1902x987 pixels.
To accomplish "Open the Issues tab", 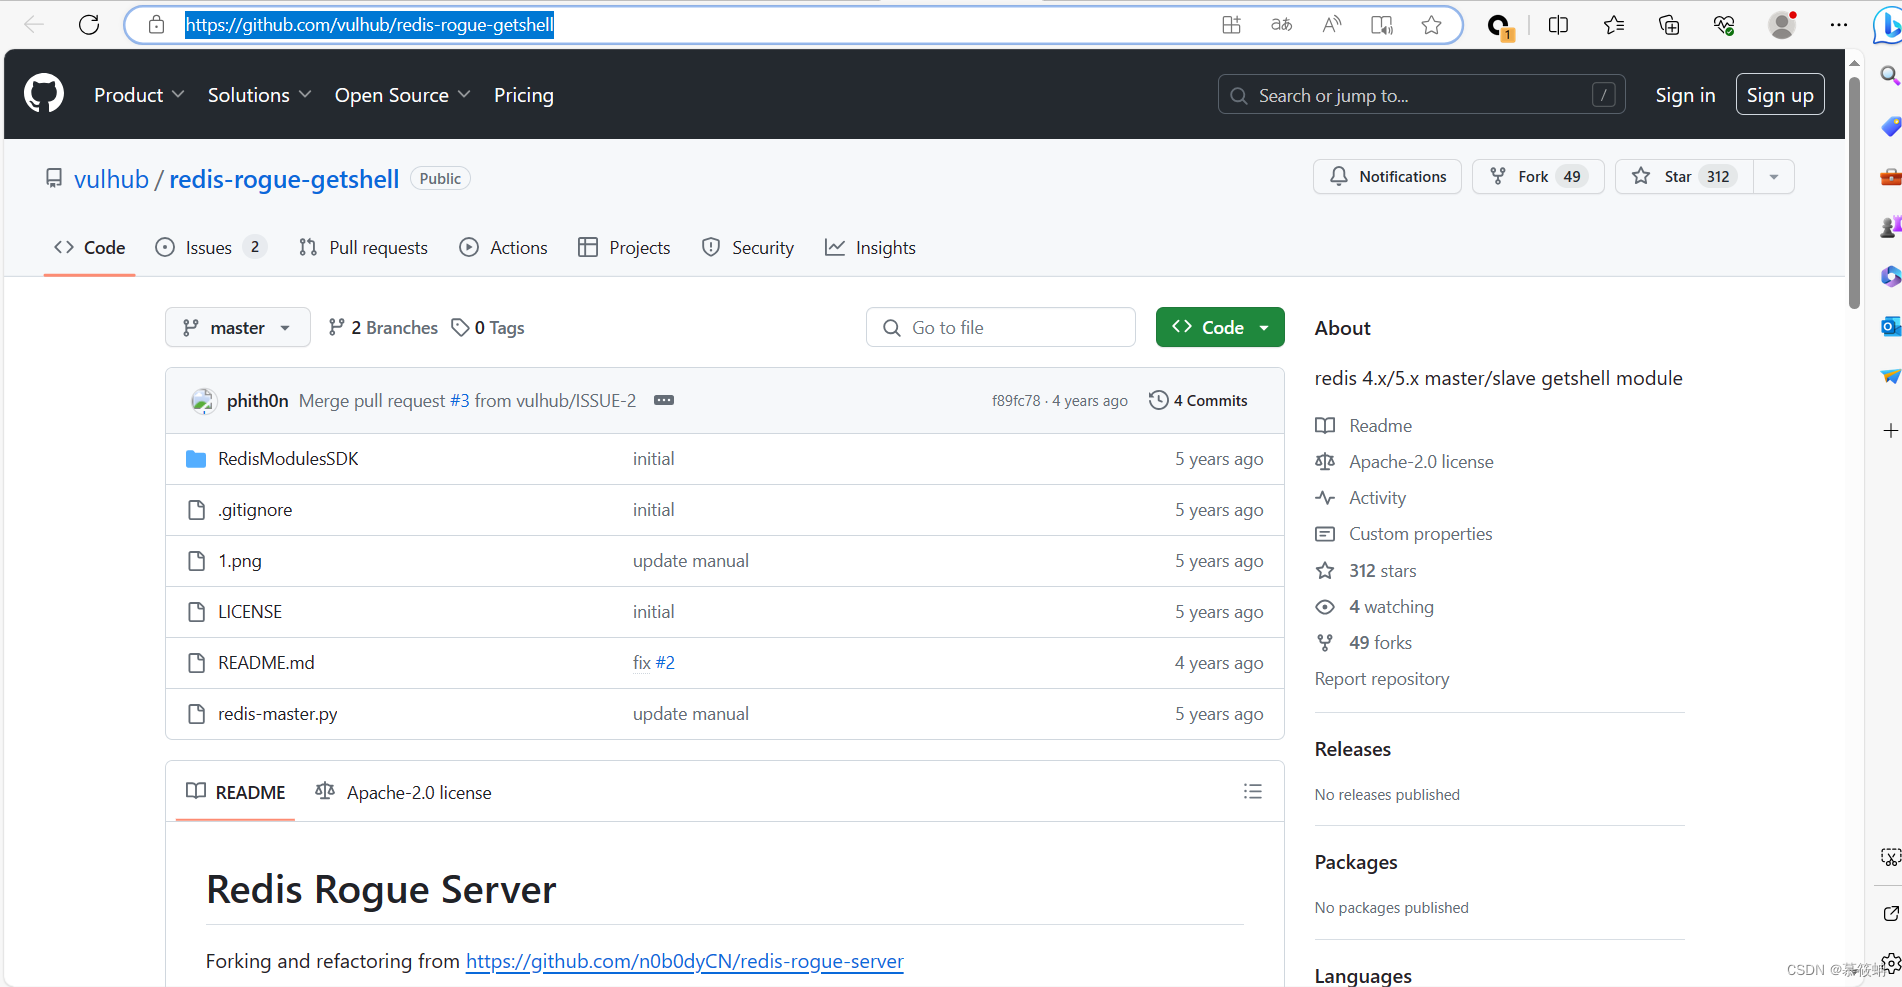I will point(211,248).
